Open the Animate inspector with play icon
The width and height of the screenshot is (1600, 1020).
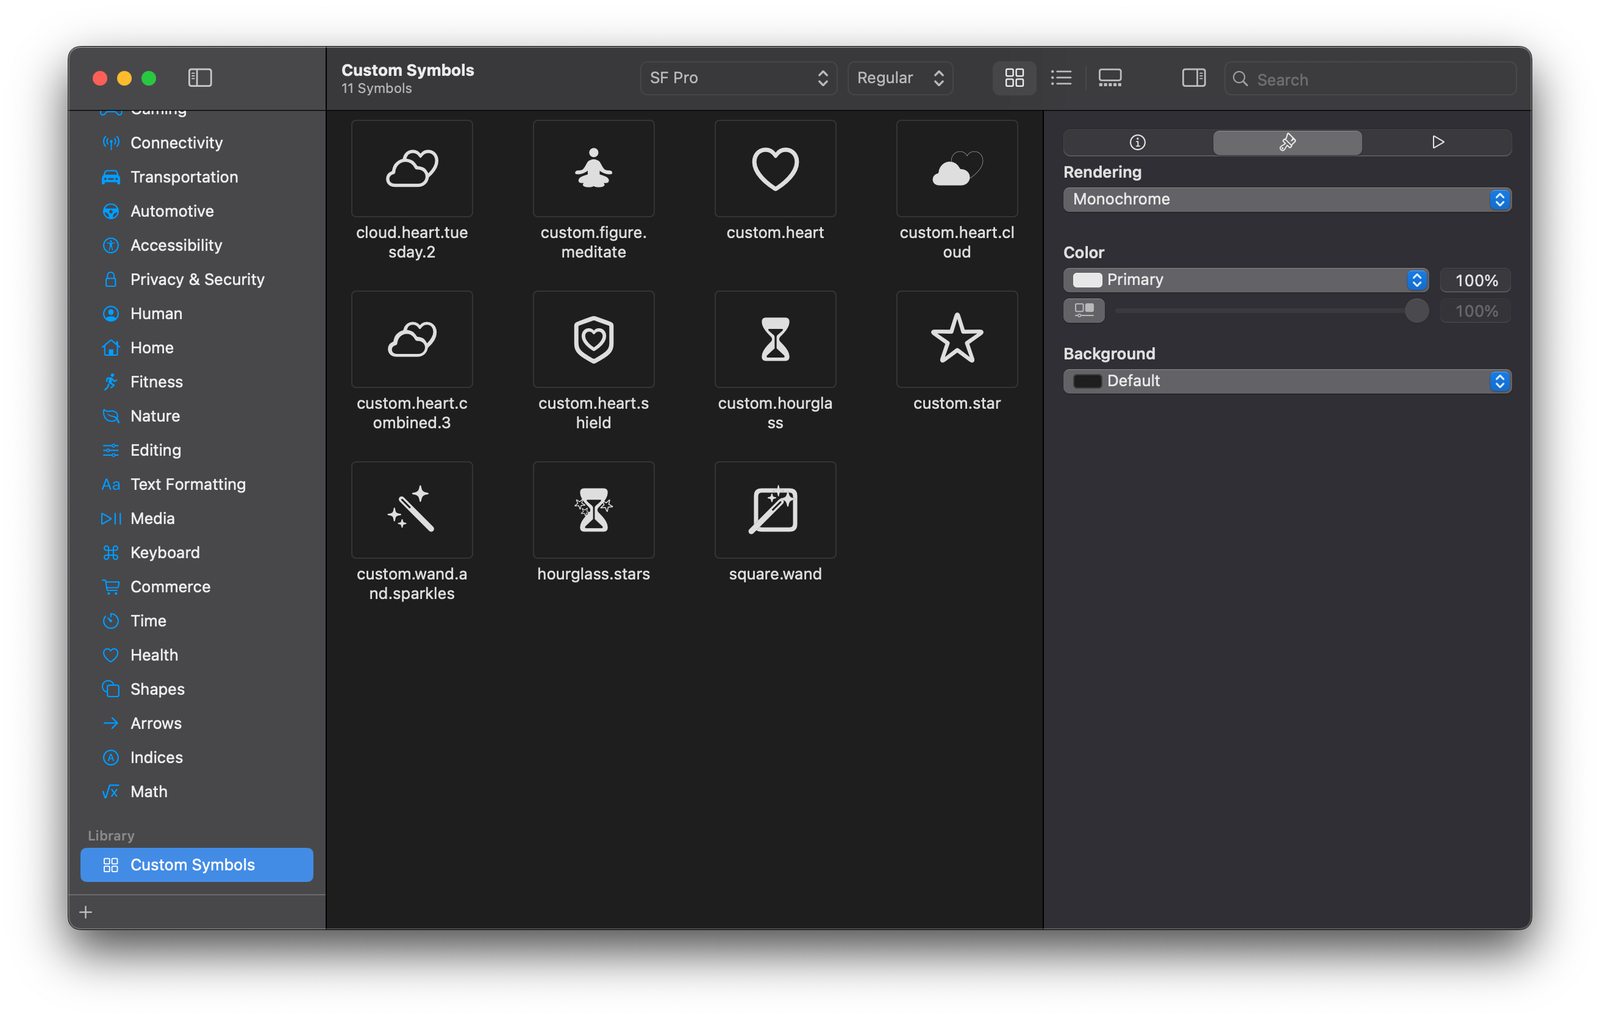pyautogui.click(x=1438, y=142)
